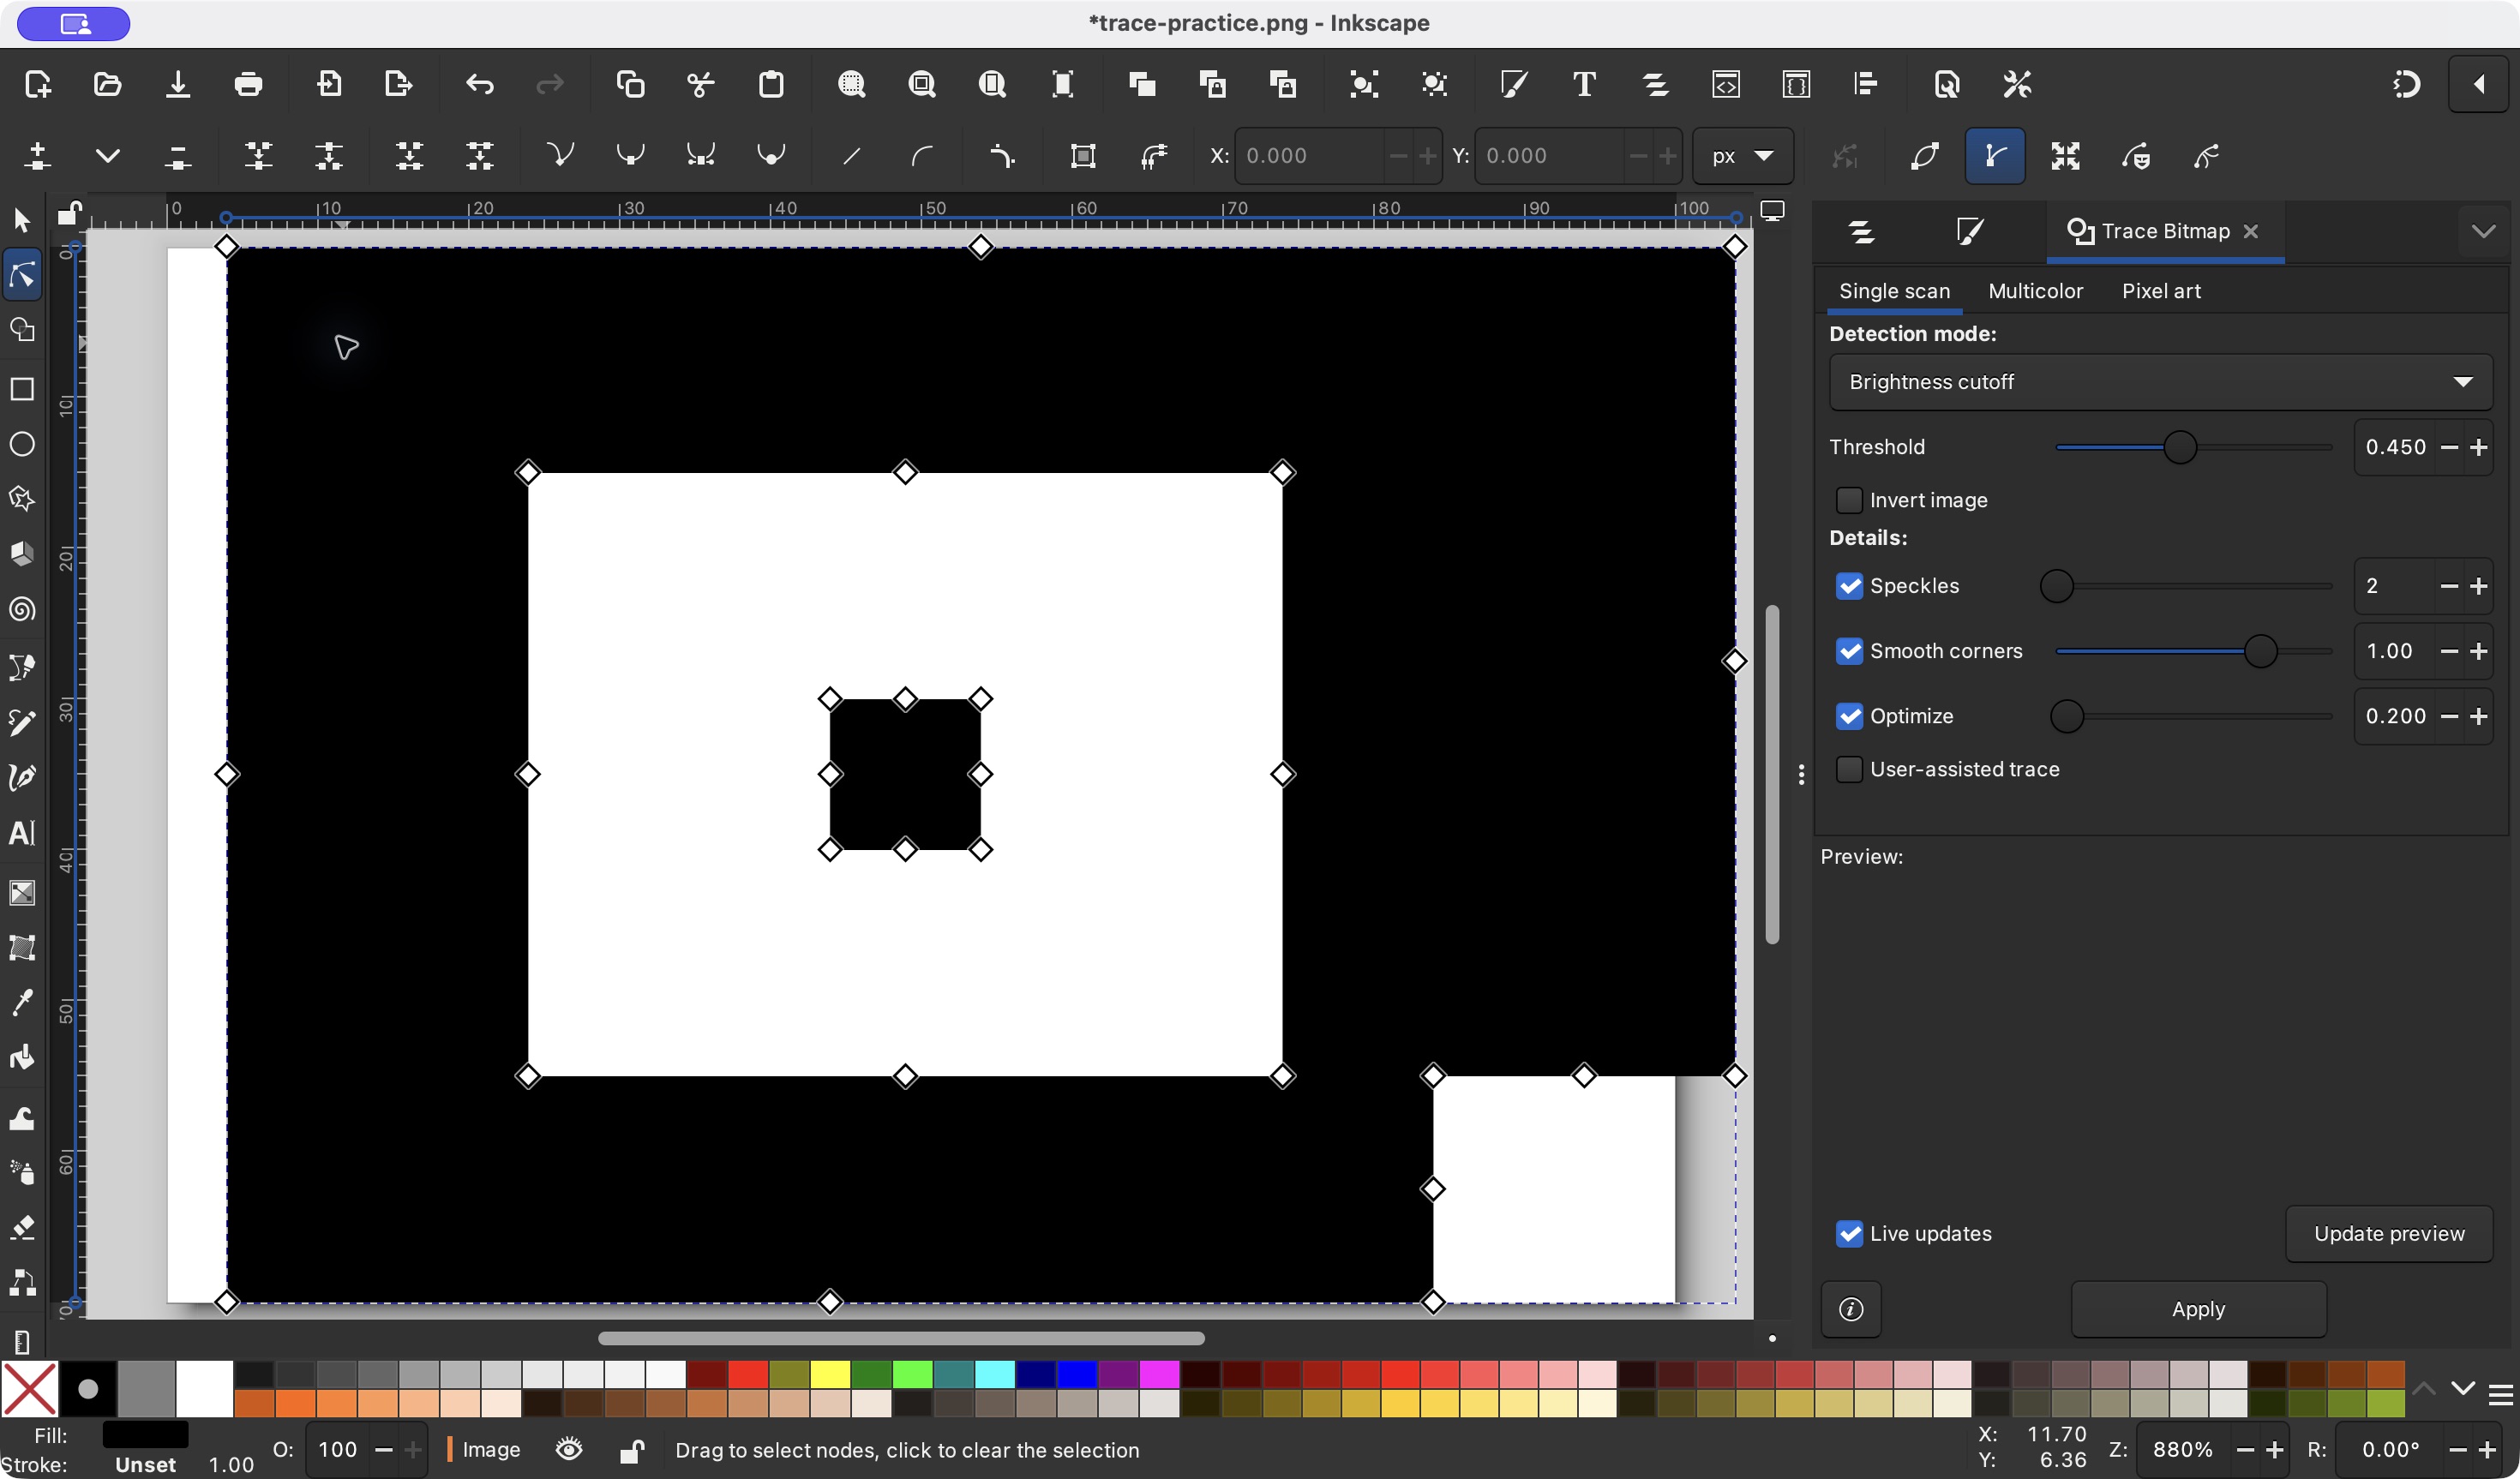Show previous palette row up chevron
The height and width of the screenshot is (1479, 2520).
(x=2424, y=1389)
